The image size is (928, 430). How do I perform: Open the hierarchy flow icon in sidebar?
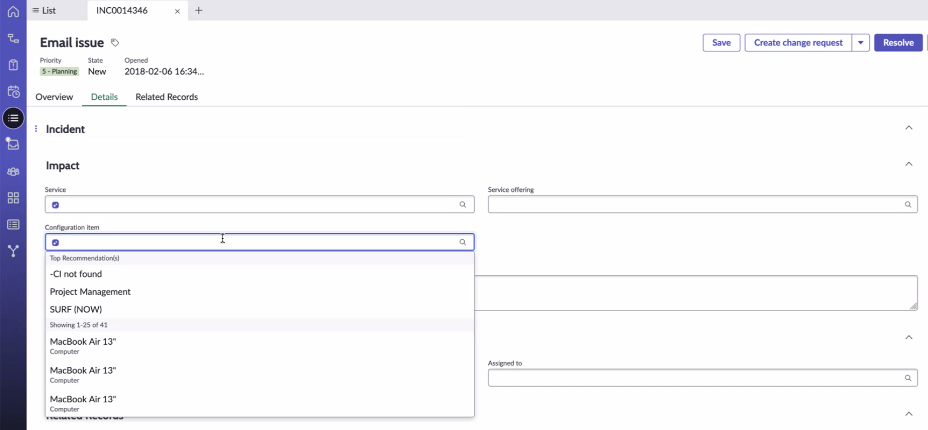[x=13, y=38]
